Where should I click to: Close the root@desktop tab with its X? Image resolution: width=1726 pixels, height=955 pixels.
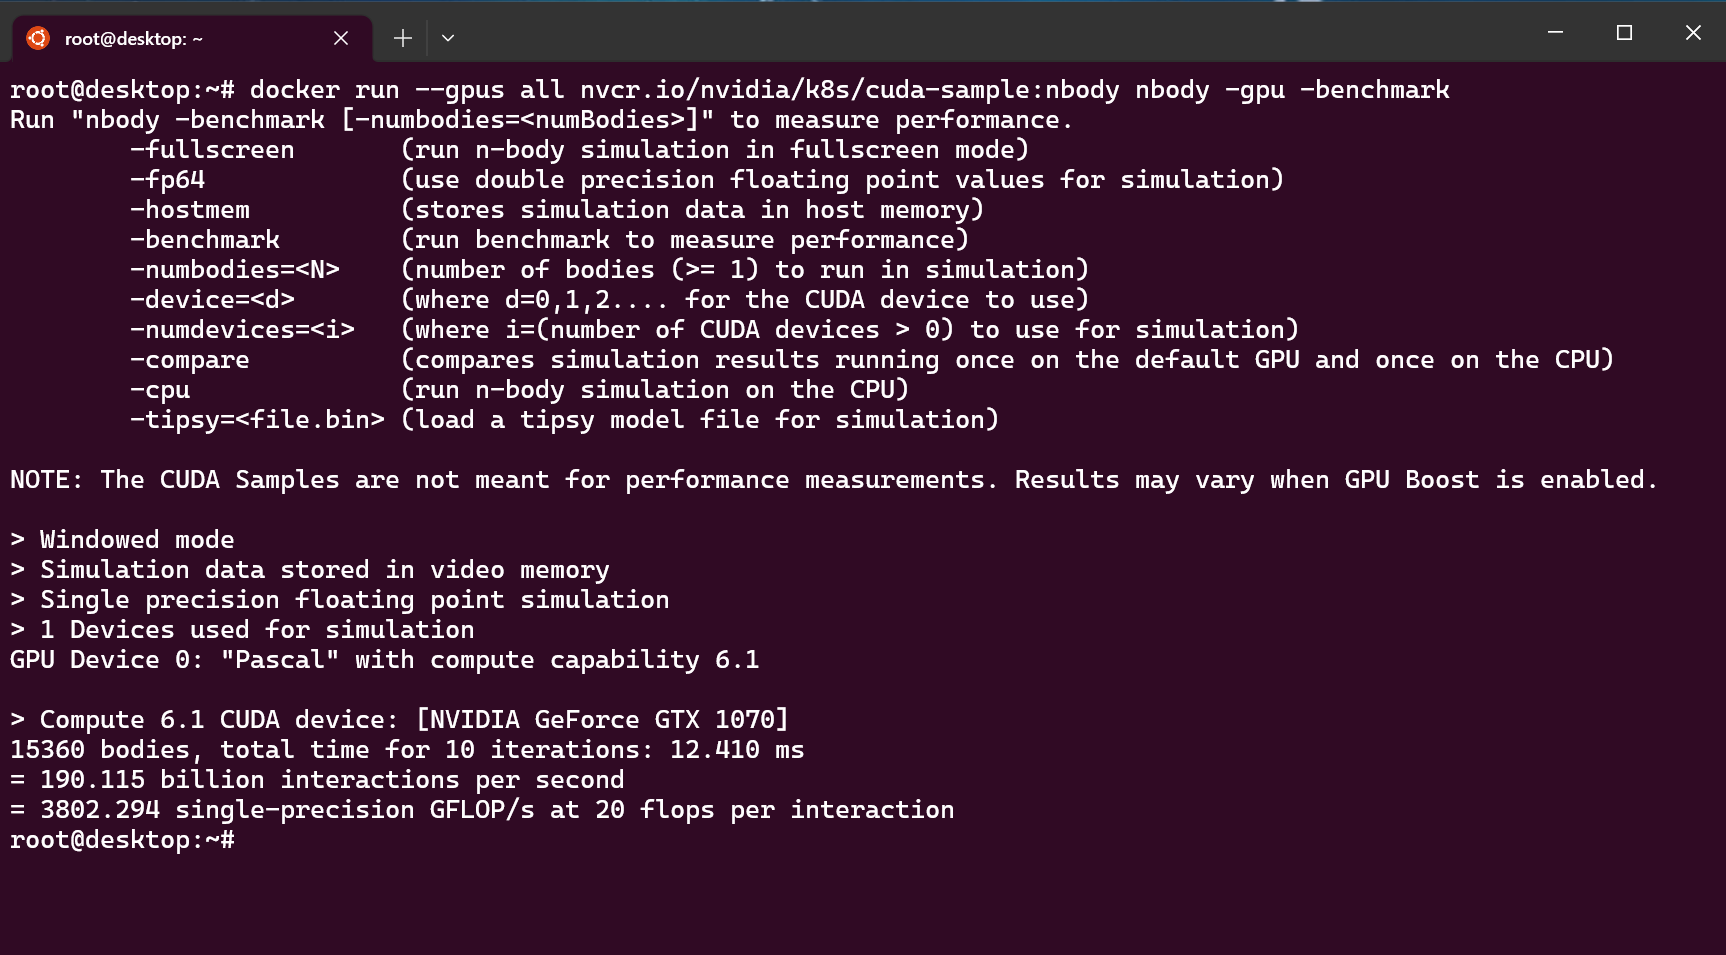pyautogui.click(x=340, y=37)
